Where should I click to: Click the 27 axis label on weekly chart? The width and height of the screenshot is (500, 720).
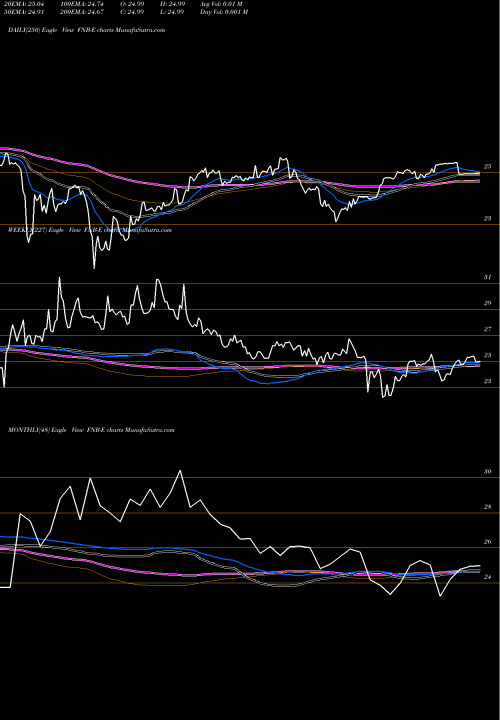tap(488, 329)
